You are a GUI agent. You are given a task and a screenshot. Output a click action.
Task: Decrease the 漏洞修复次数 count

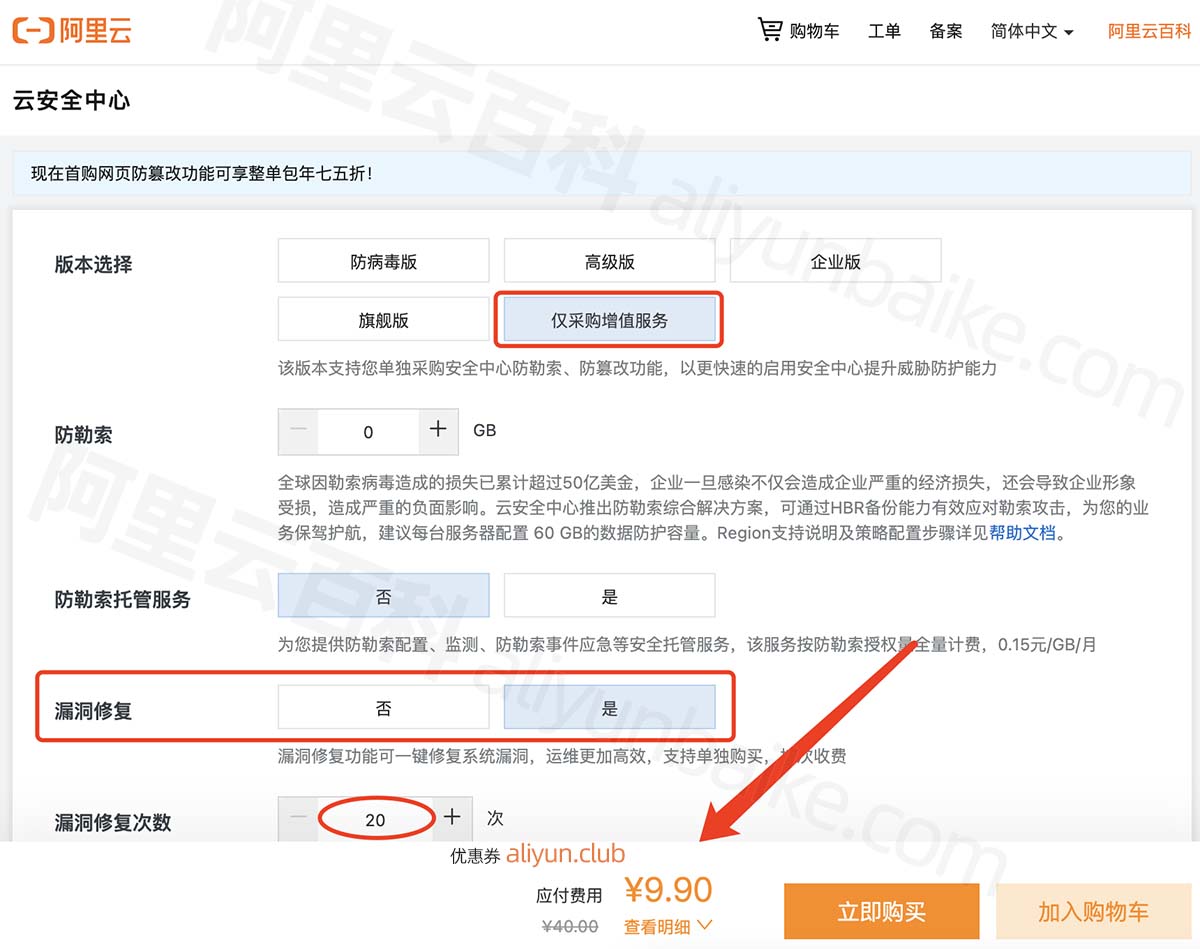(x=299, y=818)
